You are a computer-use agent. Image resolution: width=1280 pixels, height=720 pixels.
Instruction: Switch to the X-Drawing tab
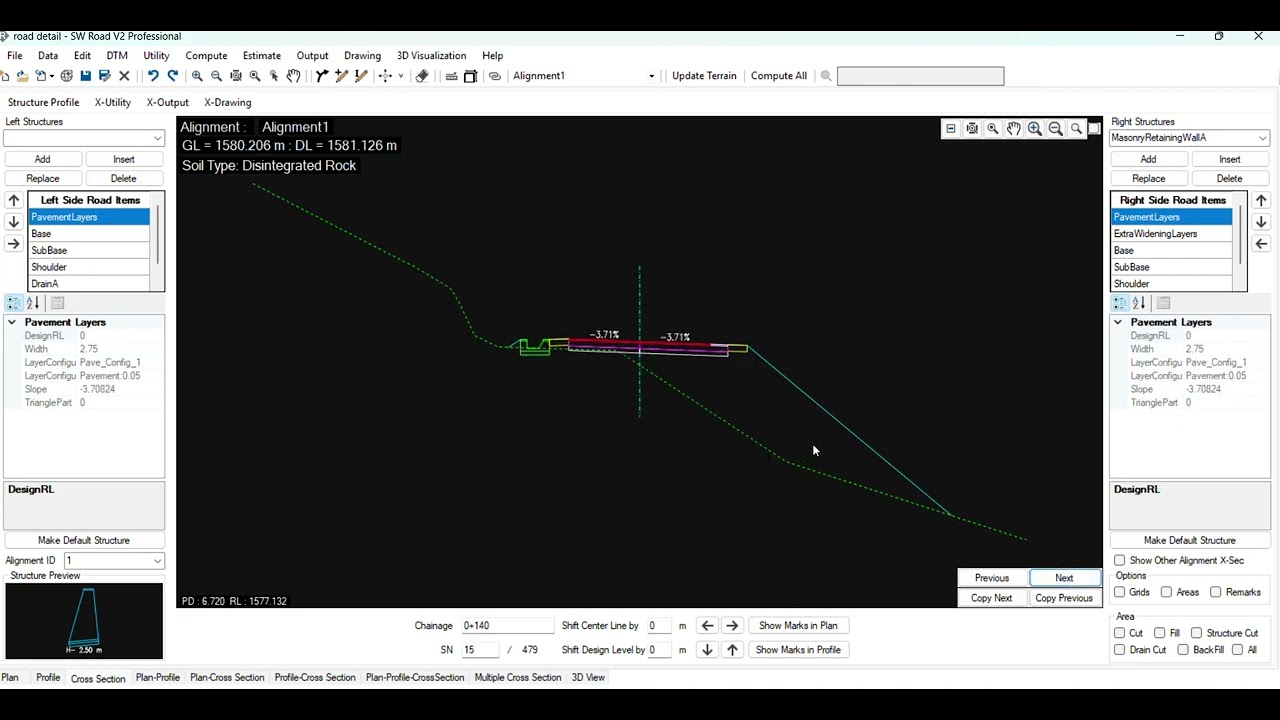click(228, 103)
